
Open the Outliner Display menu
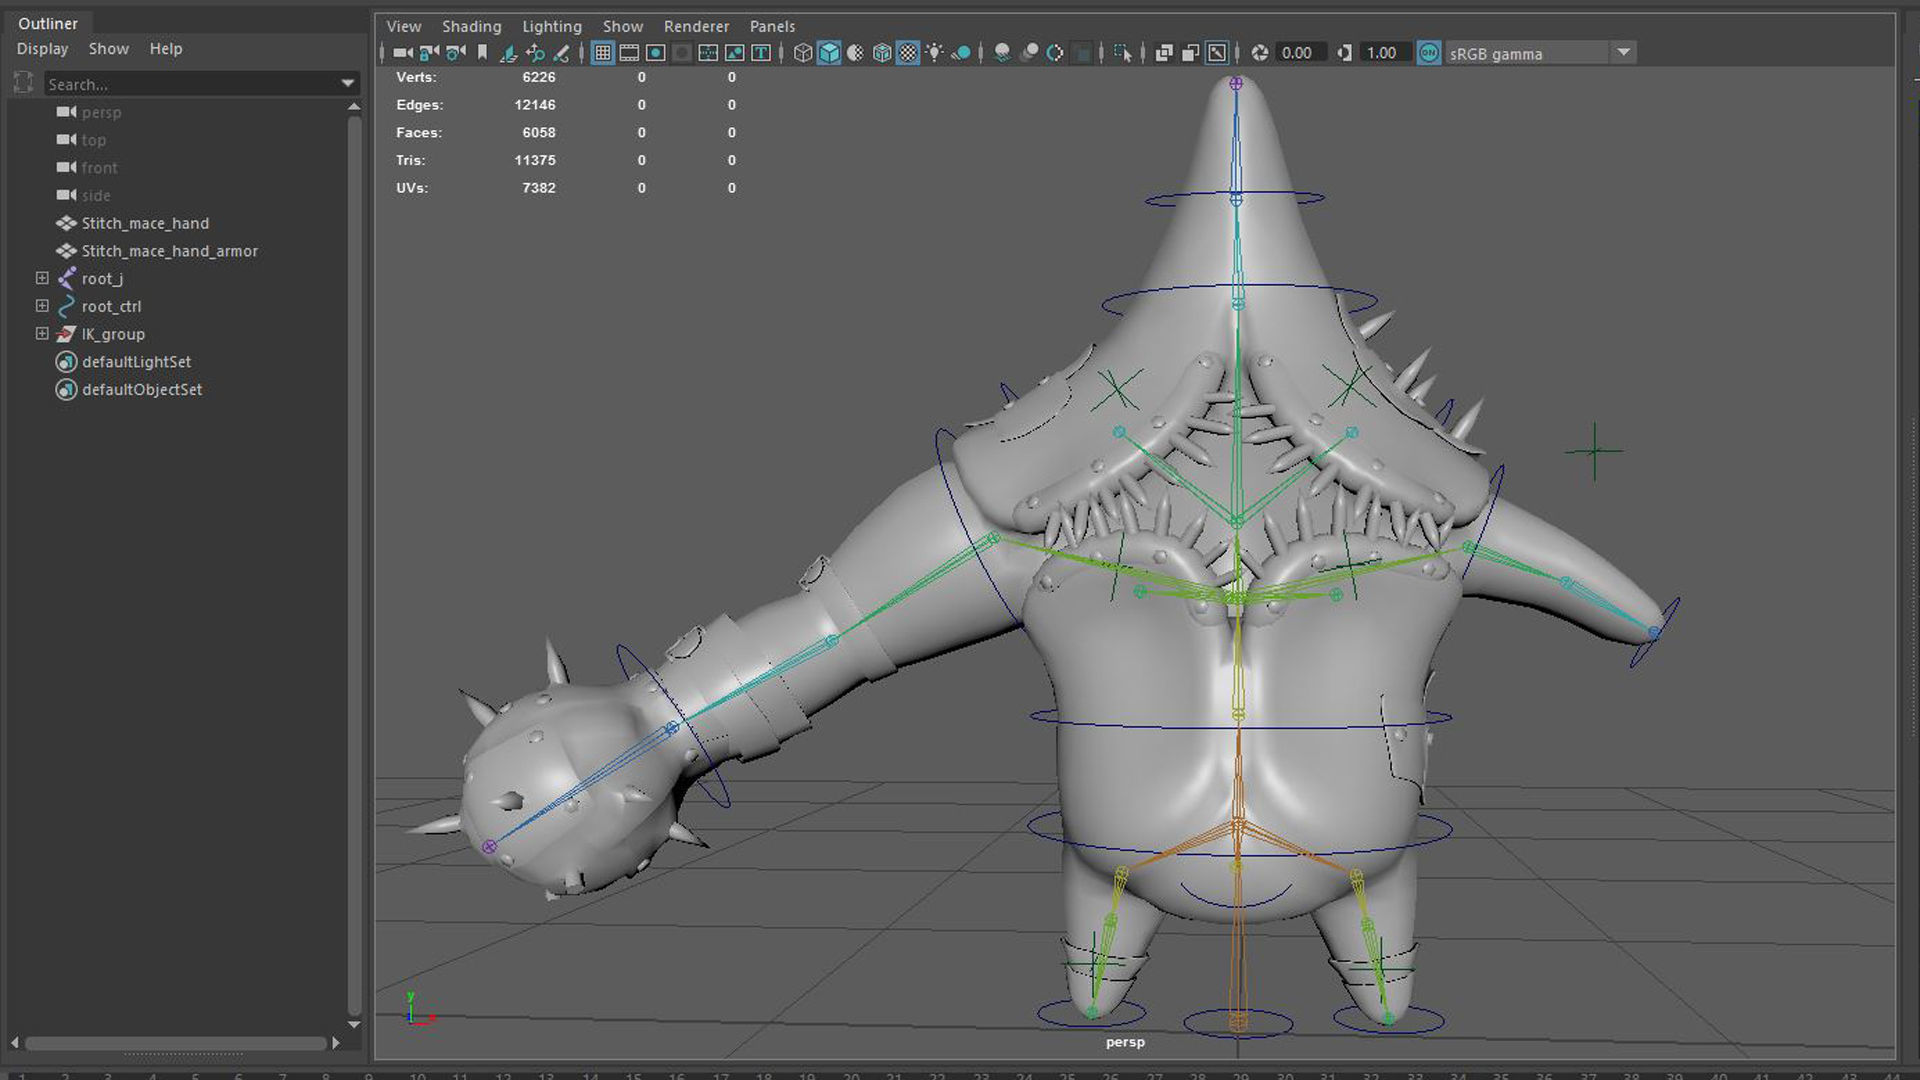(x=42, y=48)
